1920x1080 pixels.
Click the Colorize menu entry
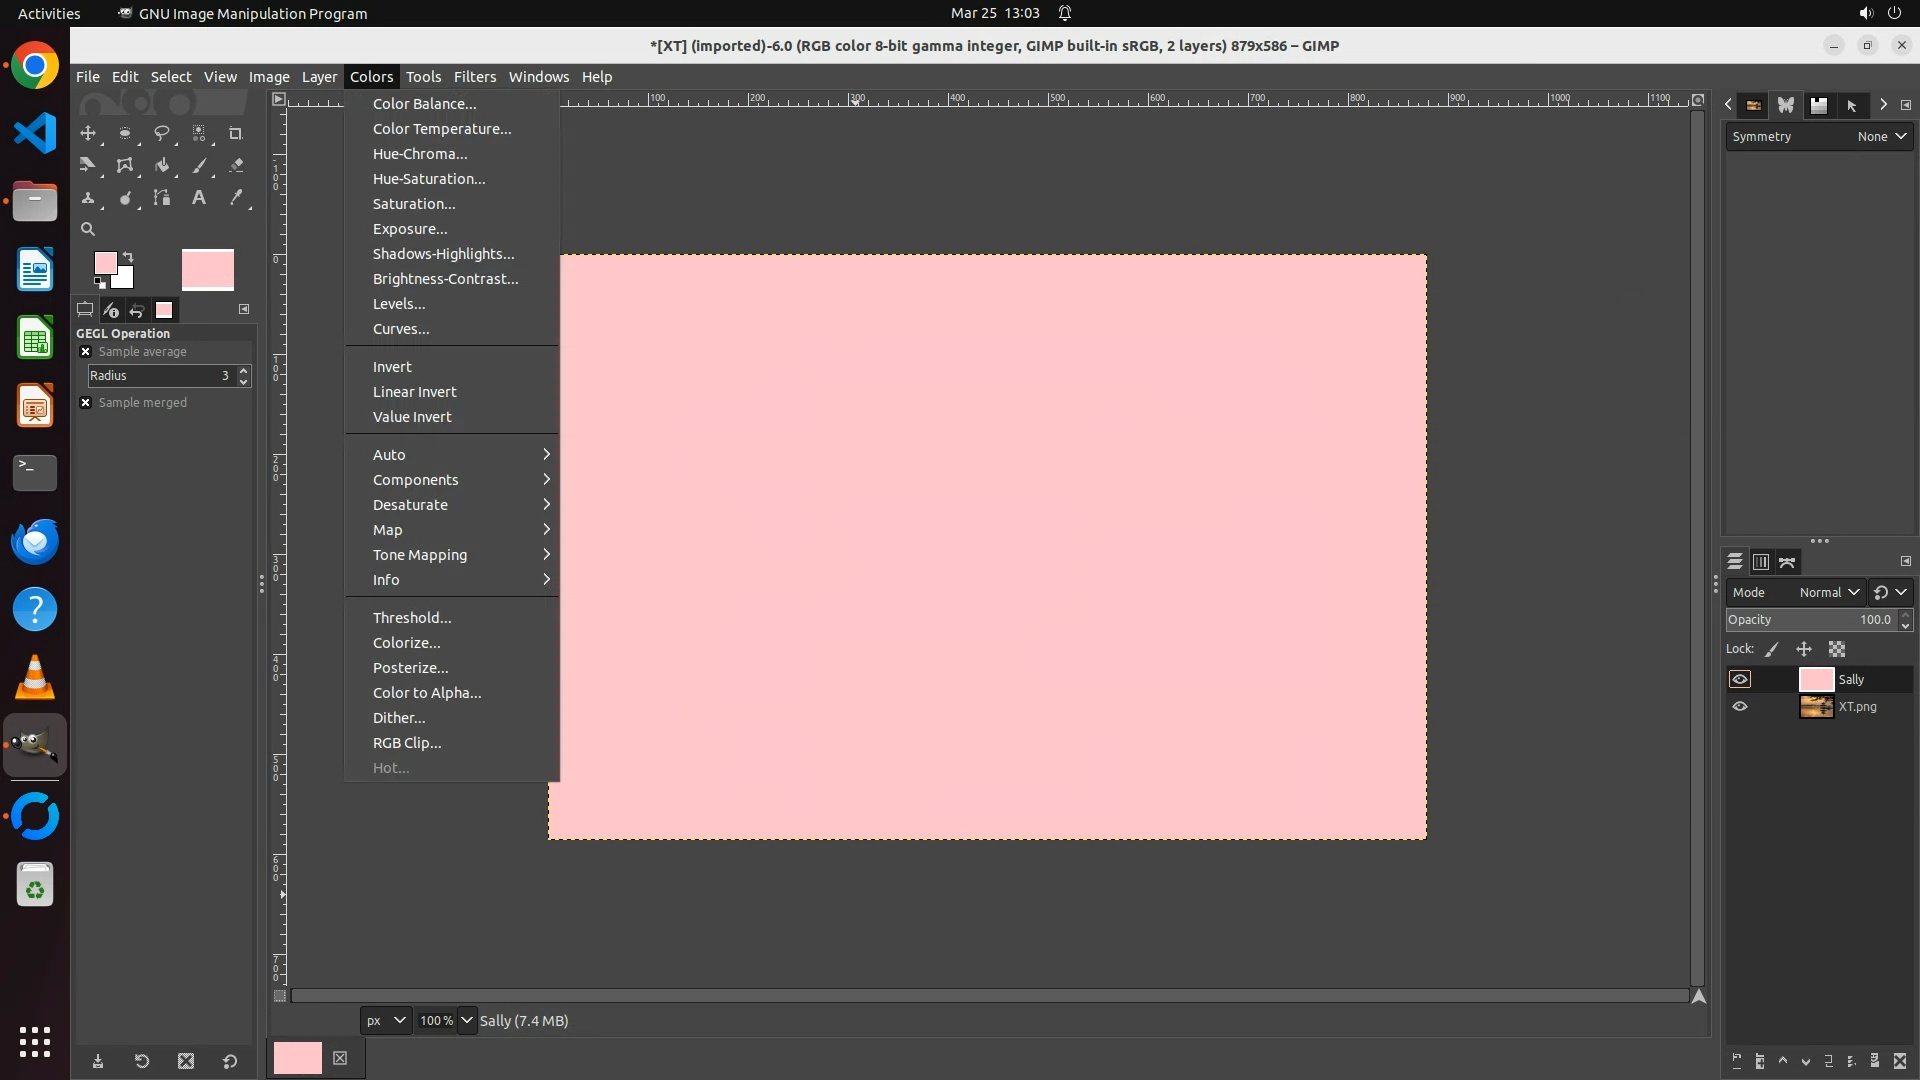[406, 643]
